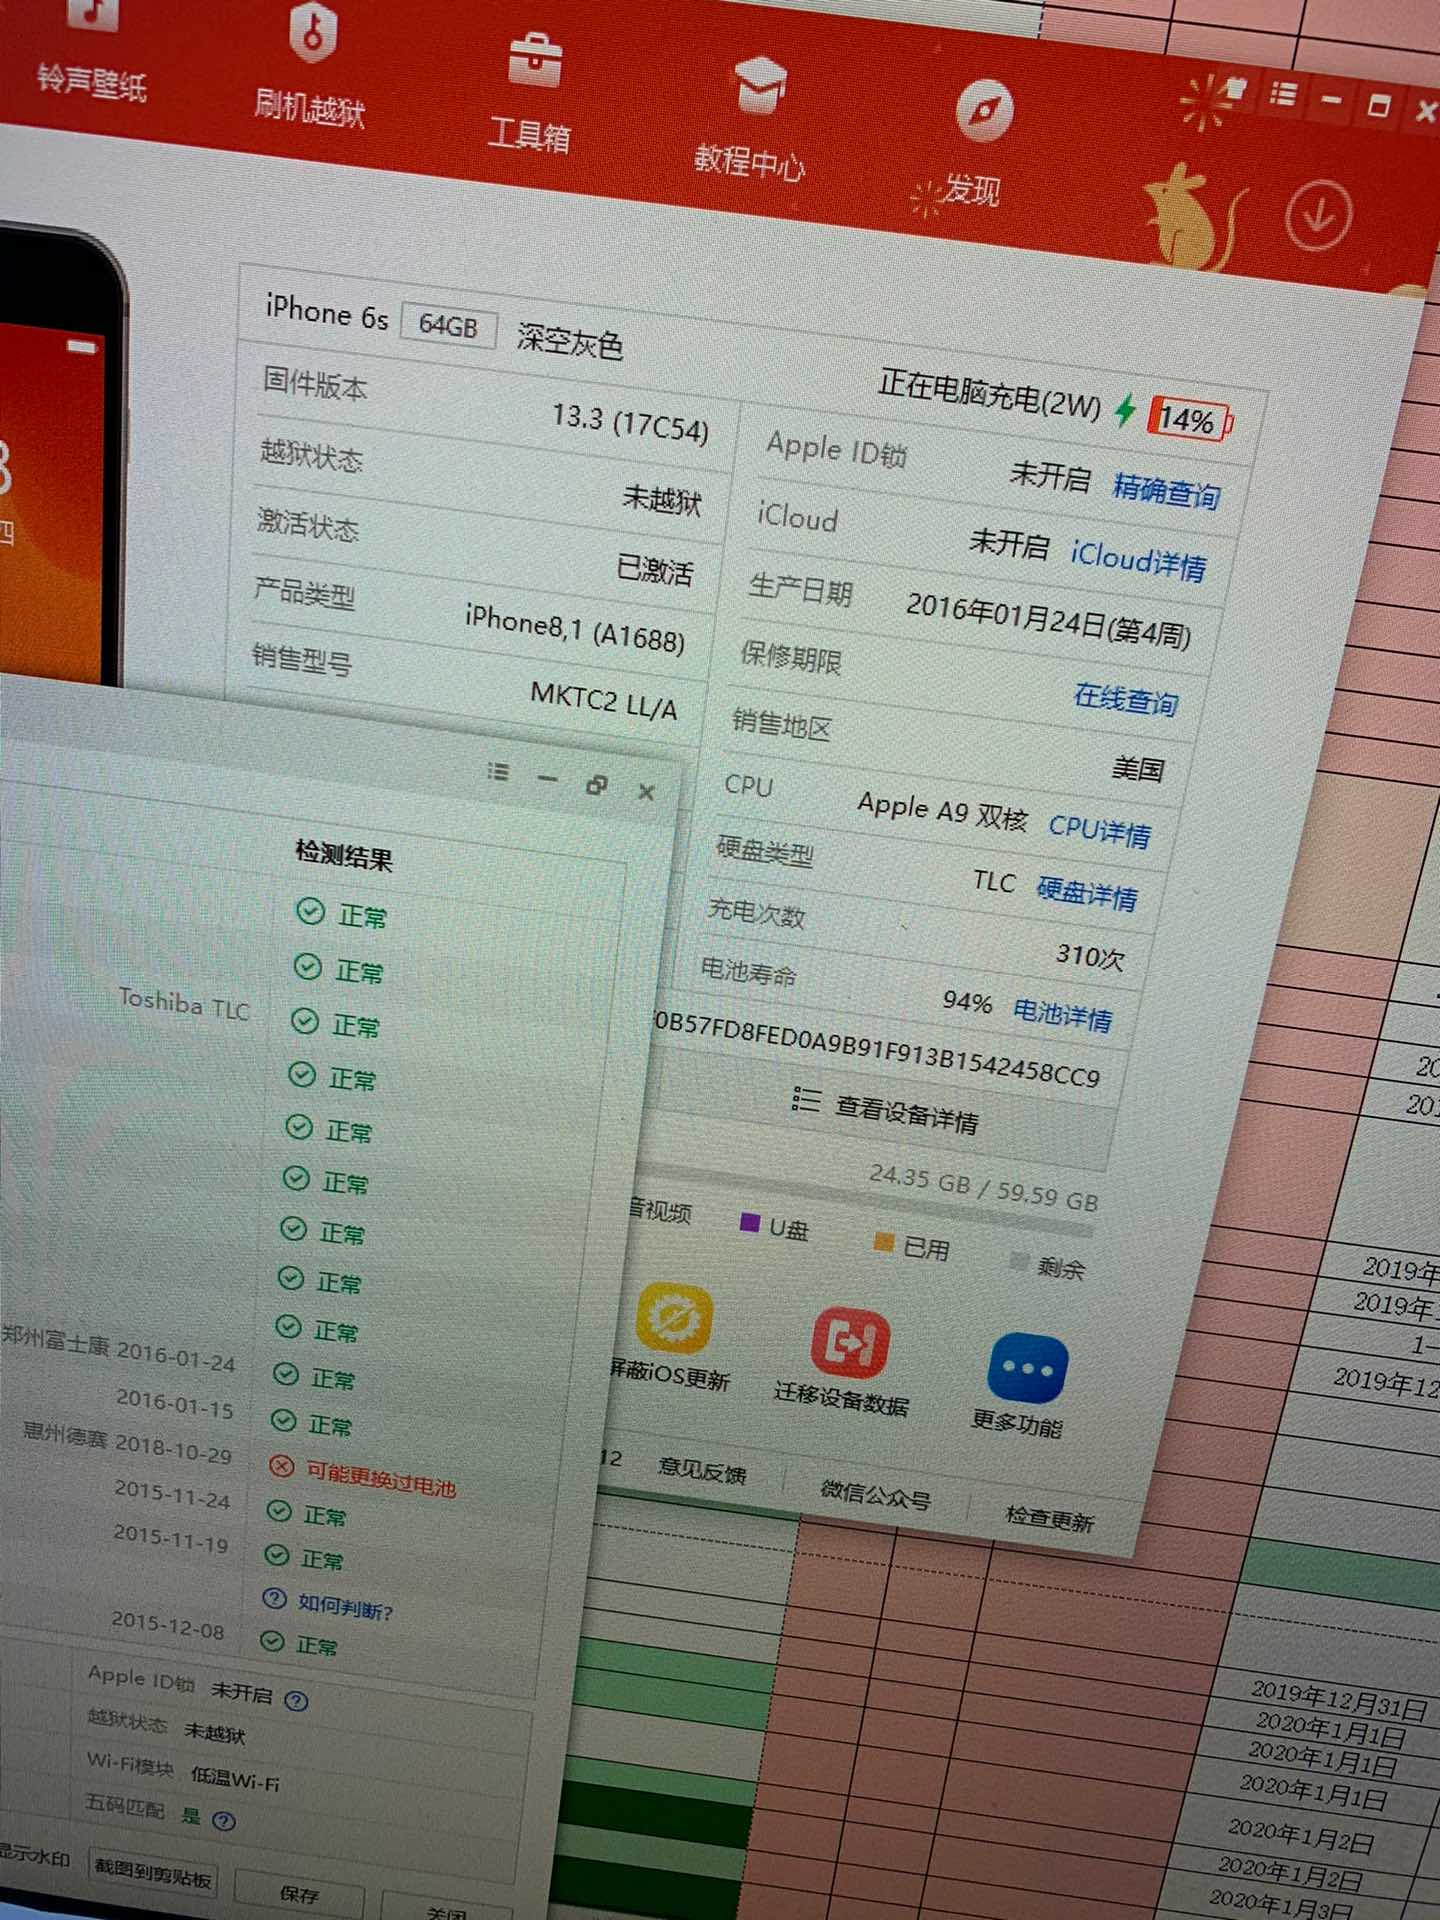This screenshot has height=1920, width=1440.
Task: Click the orange 已用 legend swatch
Action: click(883, 1241)
